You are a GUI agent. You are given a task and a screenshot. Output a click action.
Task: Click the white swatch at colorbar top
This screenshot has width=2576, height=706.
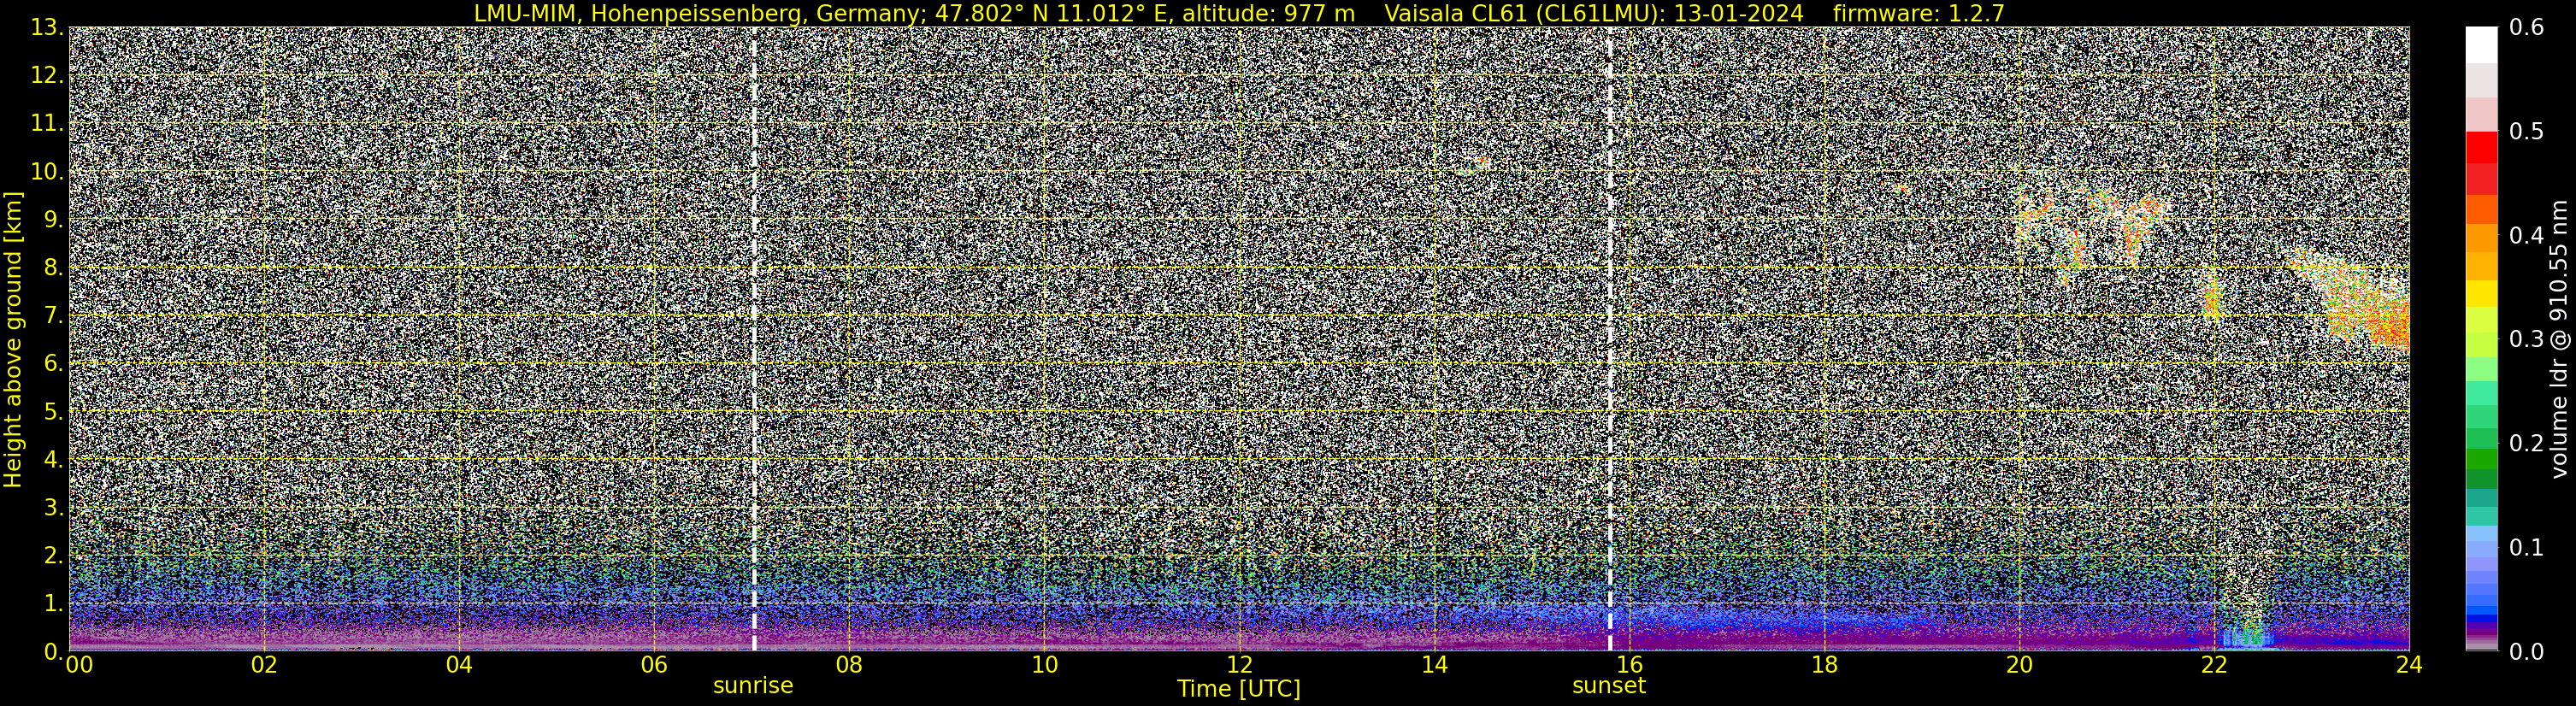2481,45
